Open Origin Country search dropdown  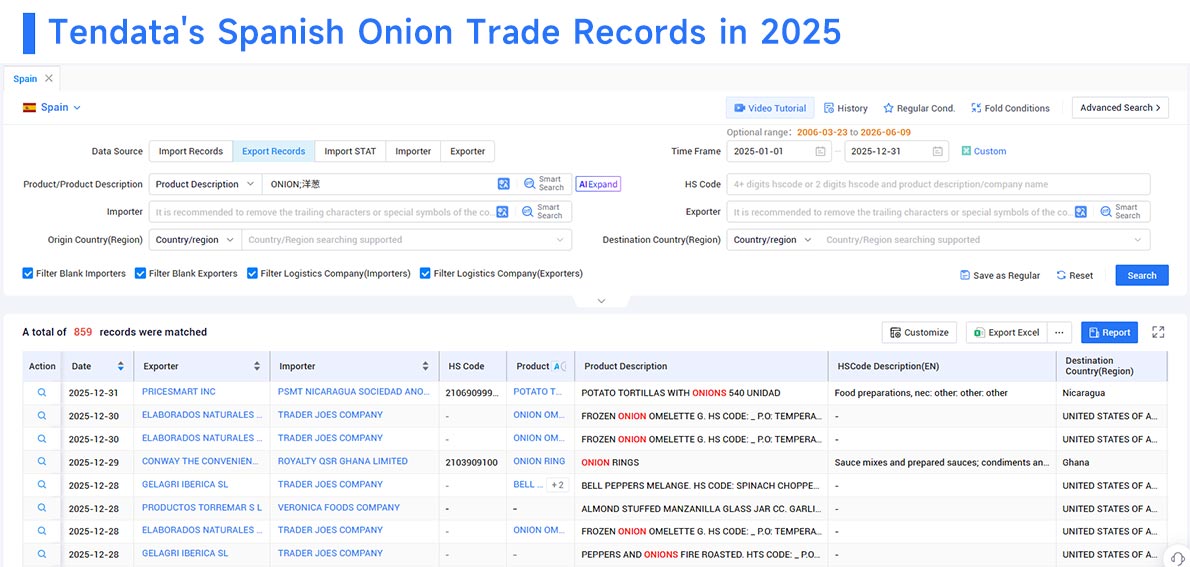click(x=406, y=240)
